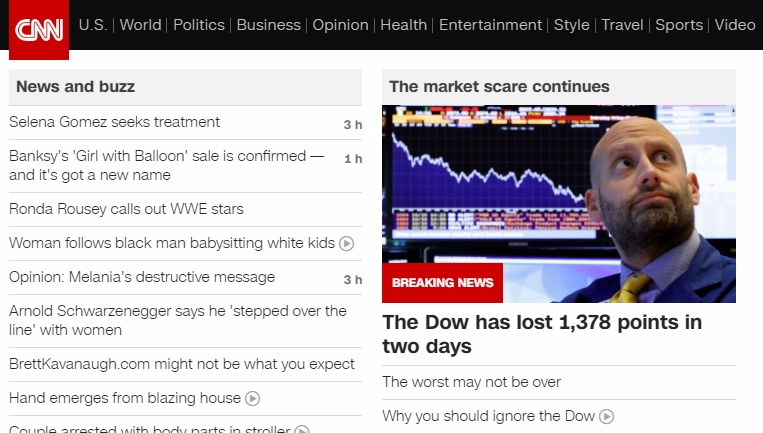Click the red Breaking News label
763x433 pixels.
442,283
